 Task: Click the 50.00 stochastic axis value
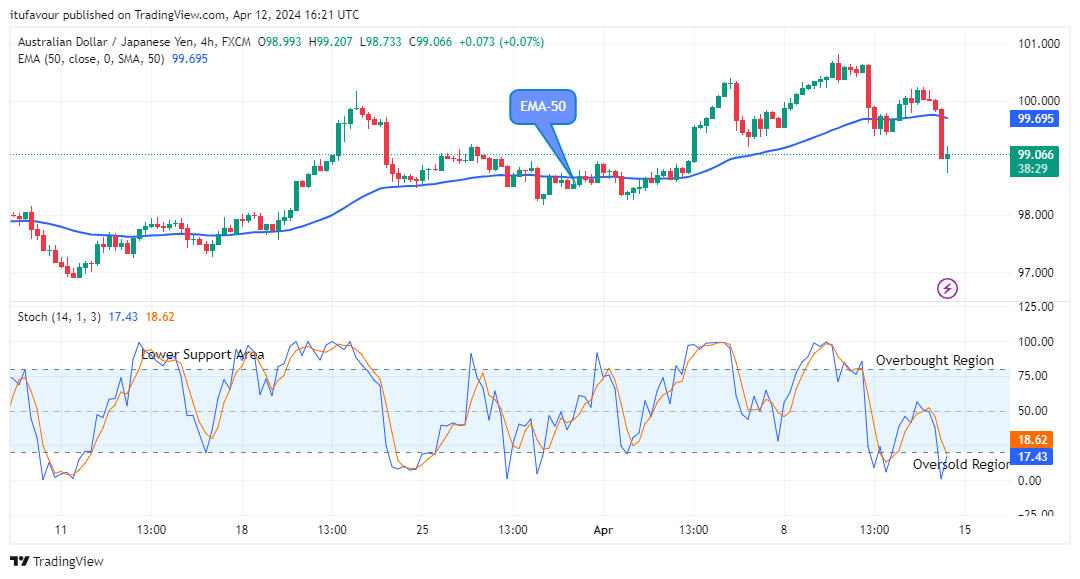(x=1032, y=411)
